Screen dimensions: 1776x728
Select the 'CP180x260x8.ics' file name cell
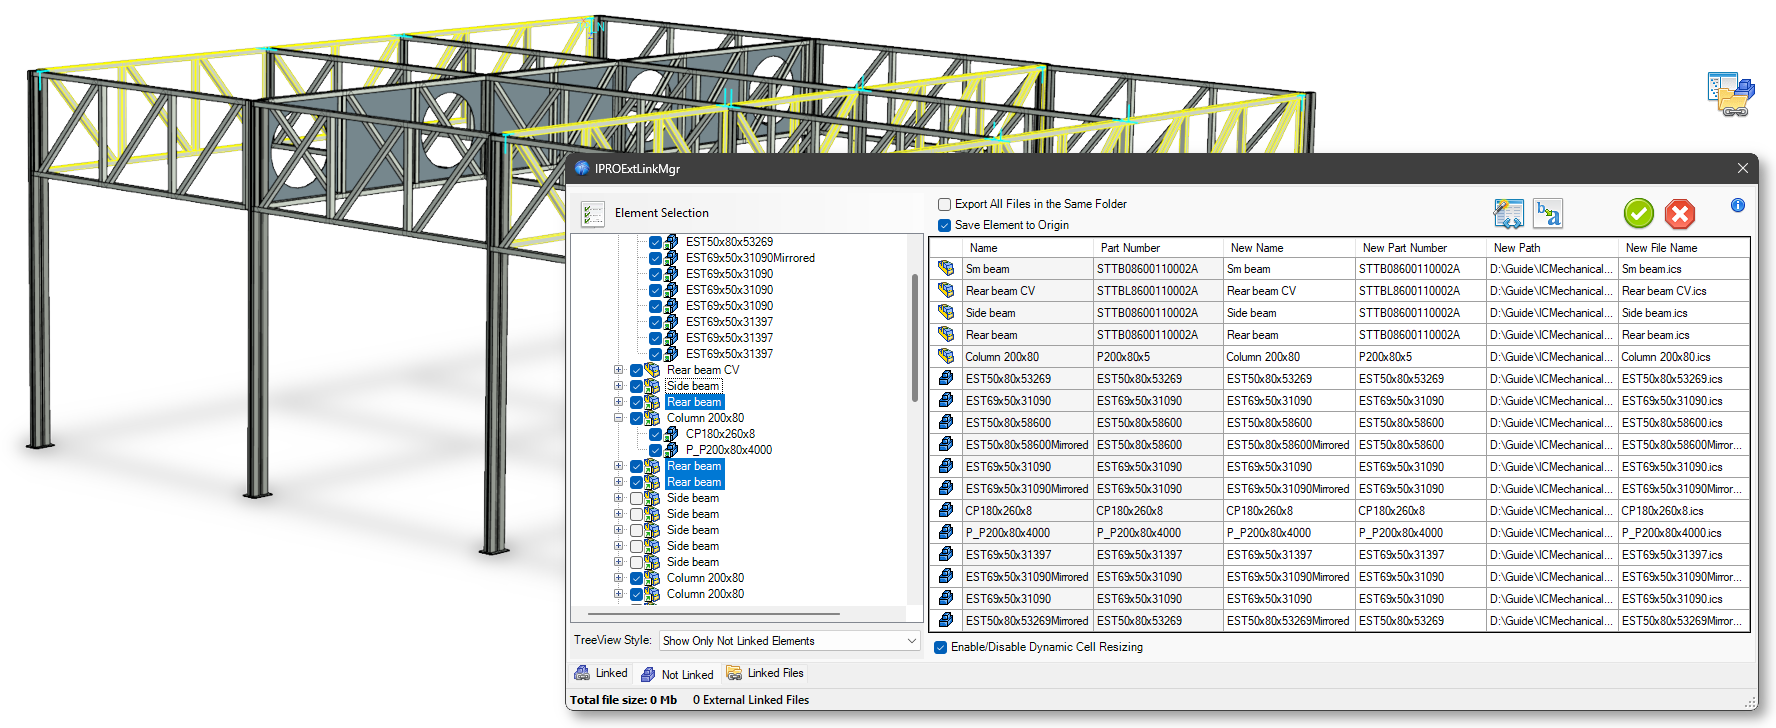1684,511
